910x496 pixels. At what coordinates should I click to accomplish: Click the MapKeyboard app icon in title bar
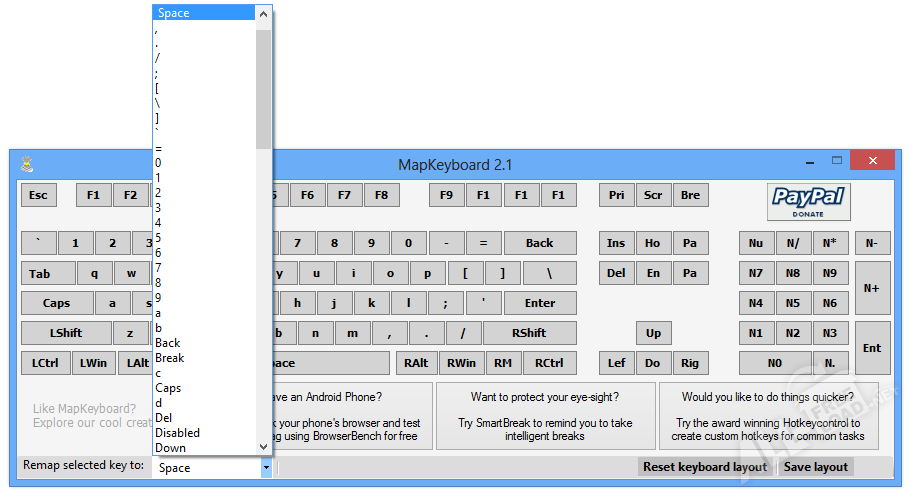pos(27,165)
